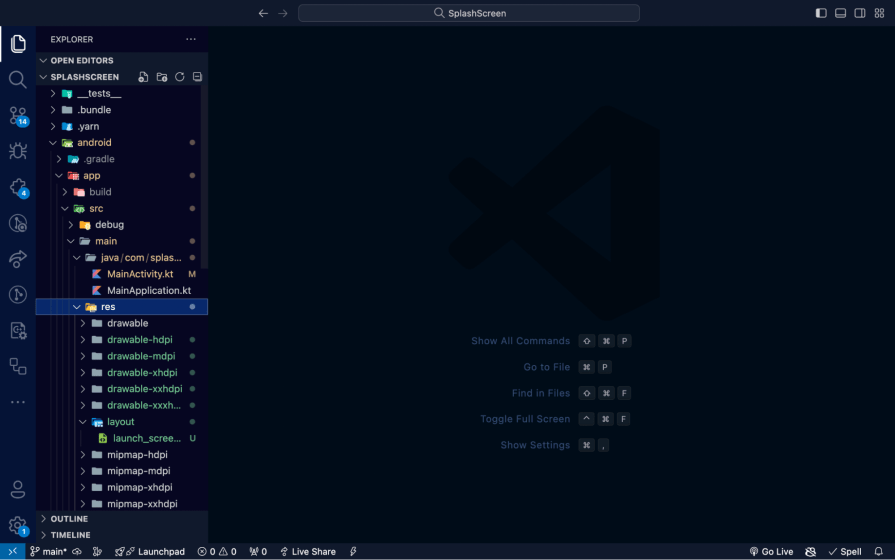Open the Manage settings gear
Viewport: 895px width, 560px height.
pyautogui.click(x=18, y=525)
